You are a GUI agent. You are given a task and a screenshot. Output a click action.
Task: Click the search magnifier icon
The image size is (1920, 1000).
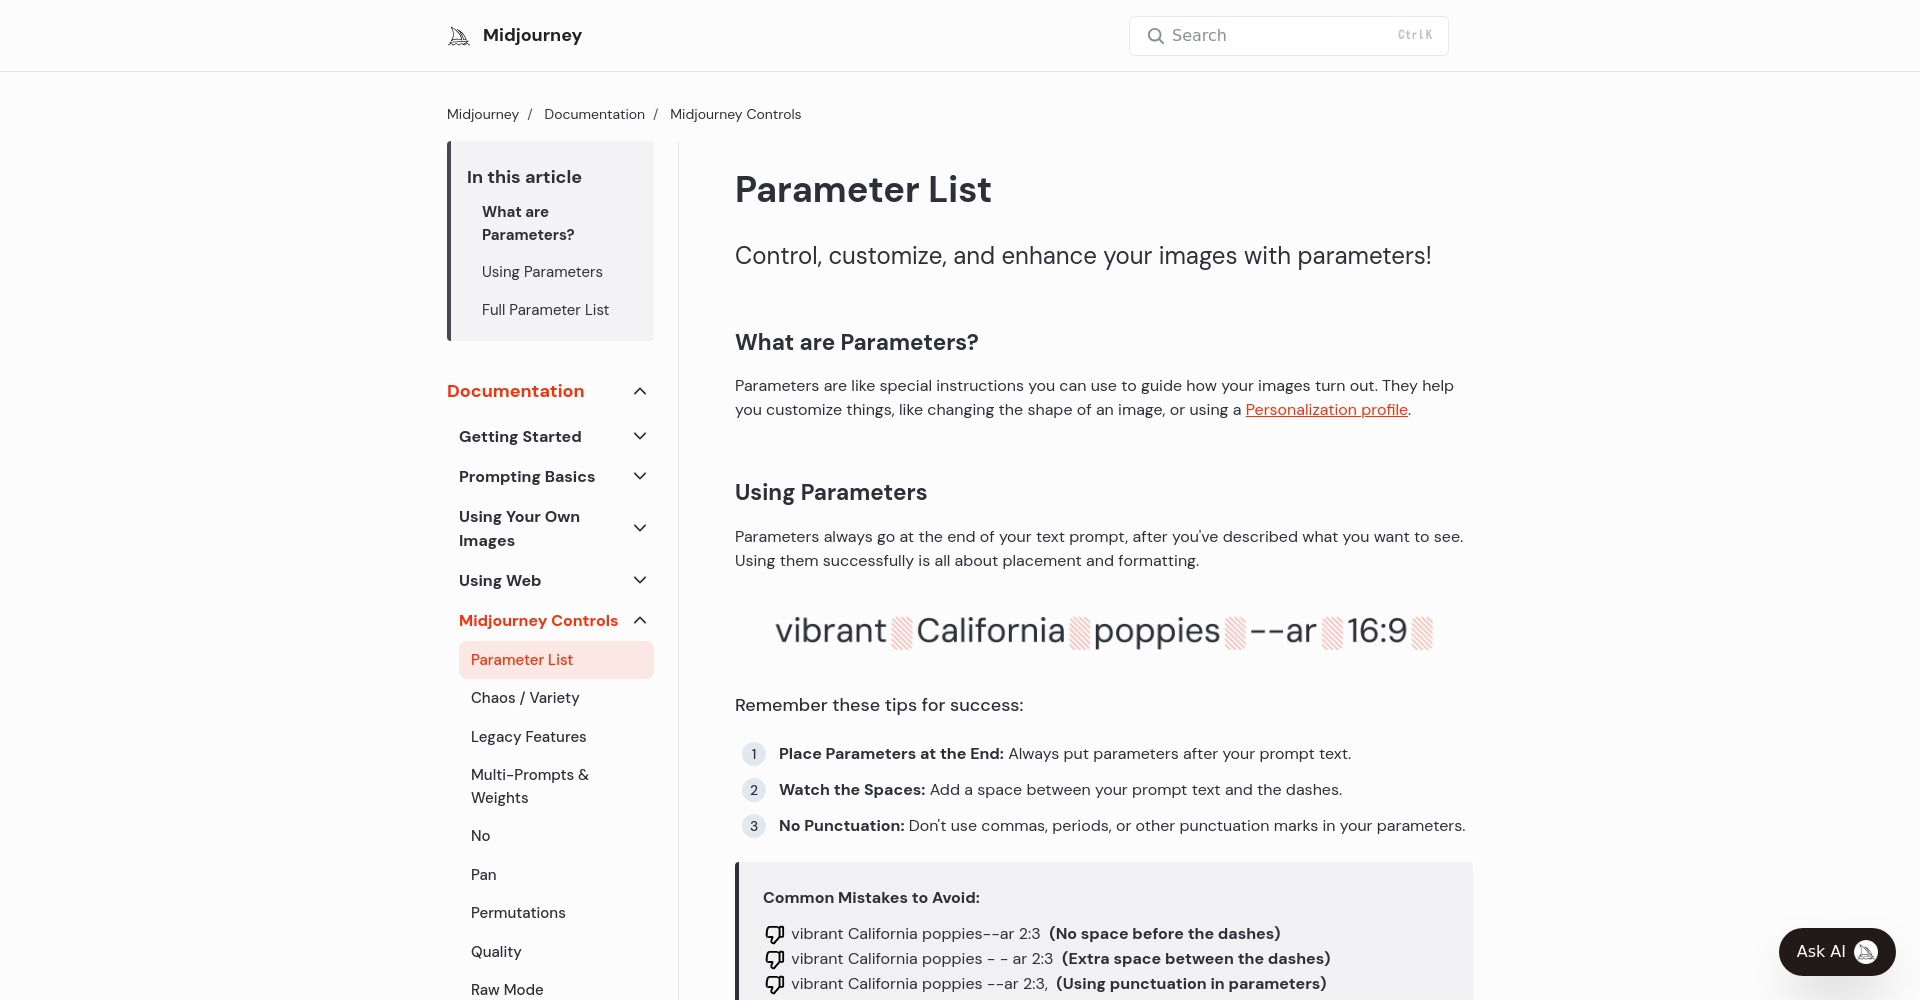click(1155, 36)
